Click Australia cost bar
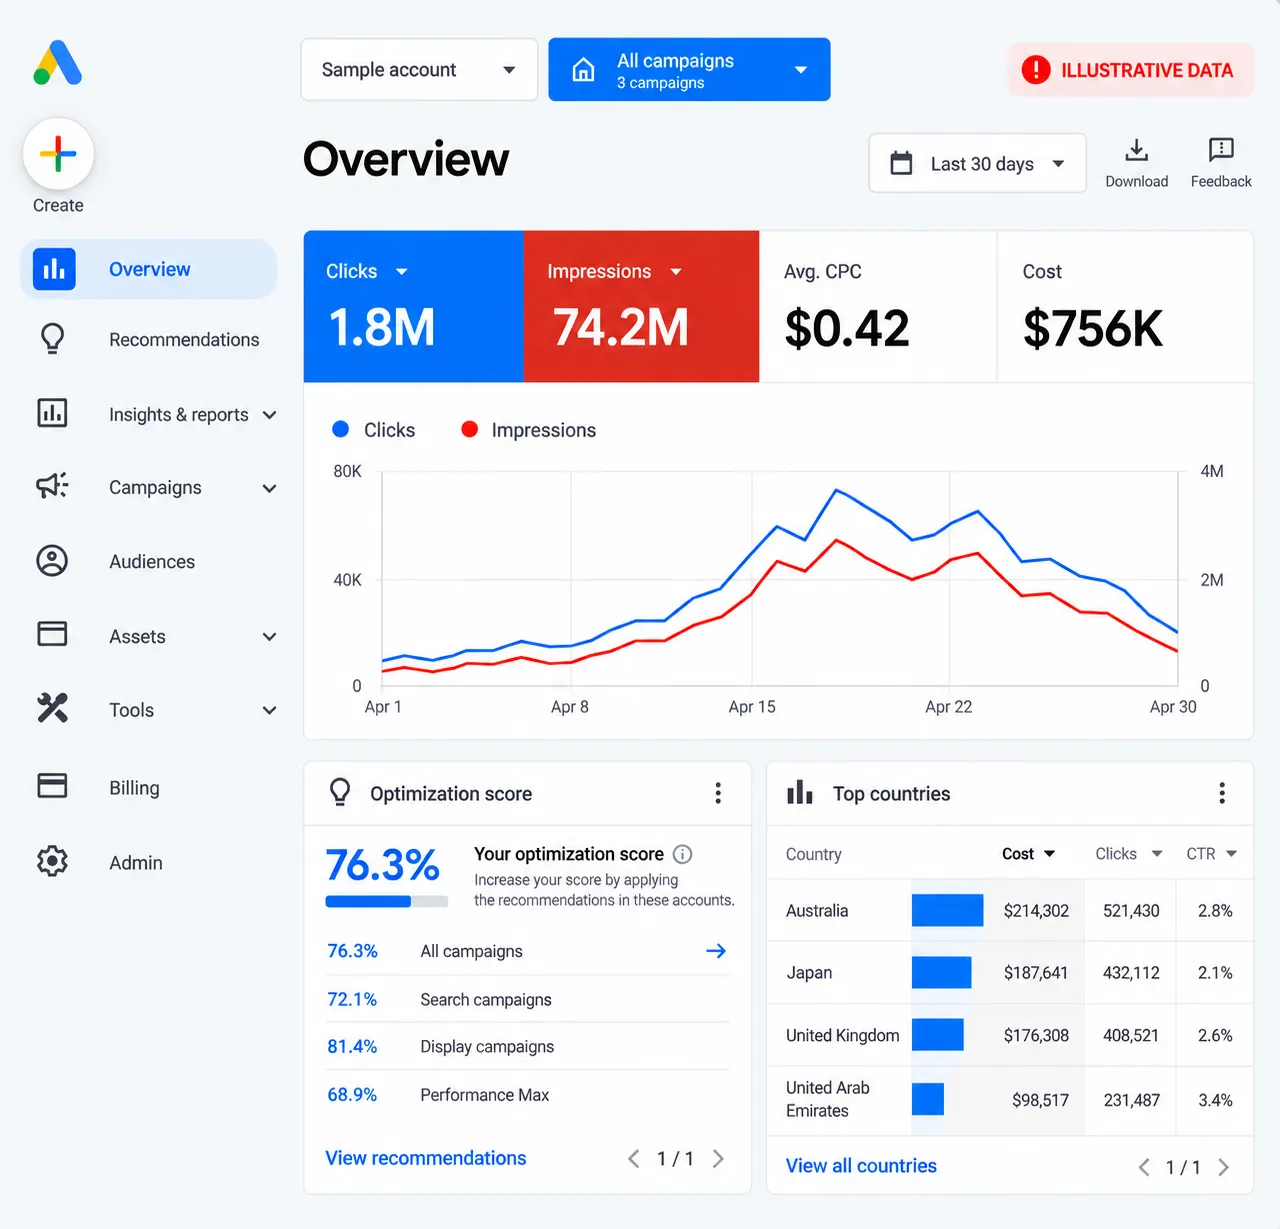Image resolution: width=1280 pixels, height=1229 pixels. (x=947, y=911)
